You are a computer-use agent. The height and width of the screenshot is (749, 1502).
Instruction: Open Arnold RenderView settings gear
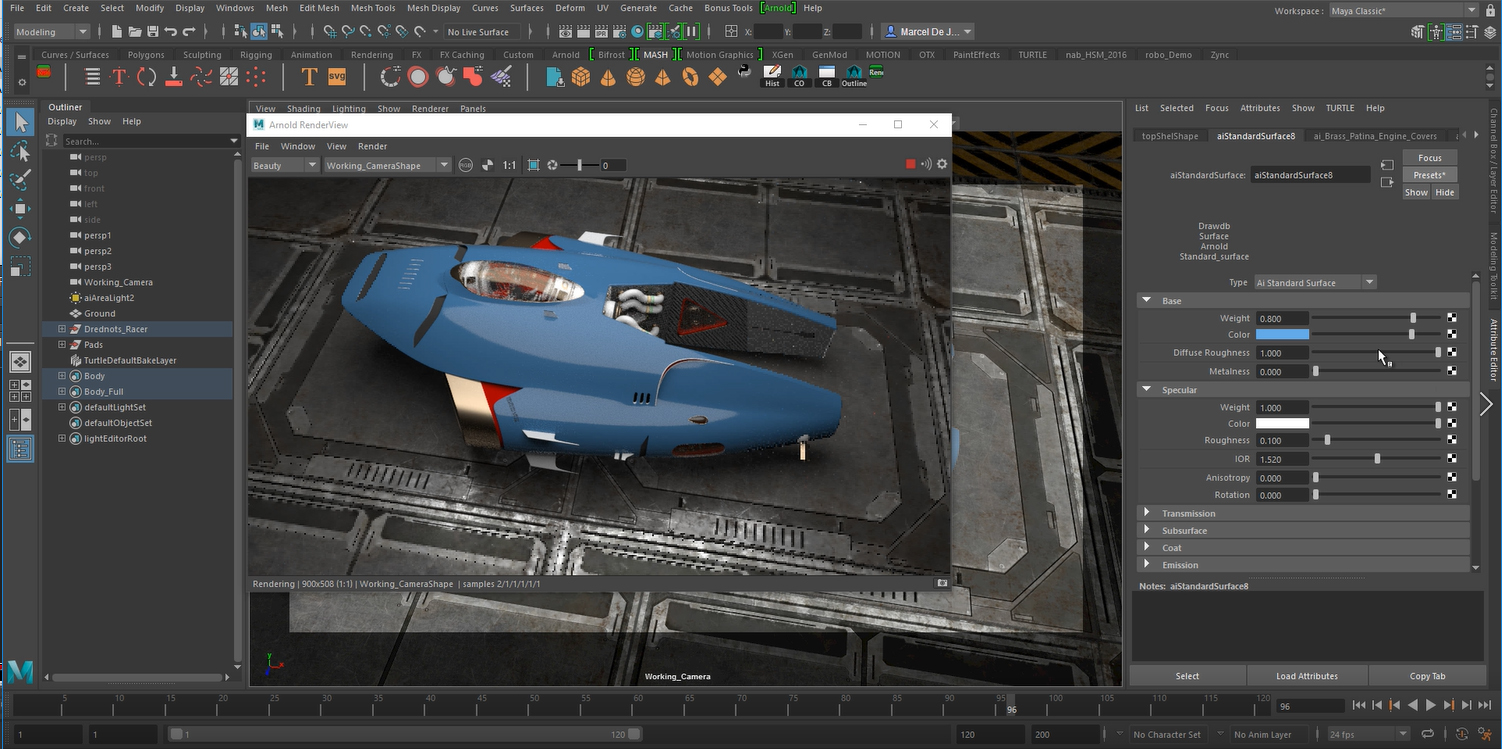[941, 164]
